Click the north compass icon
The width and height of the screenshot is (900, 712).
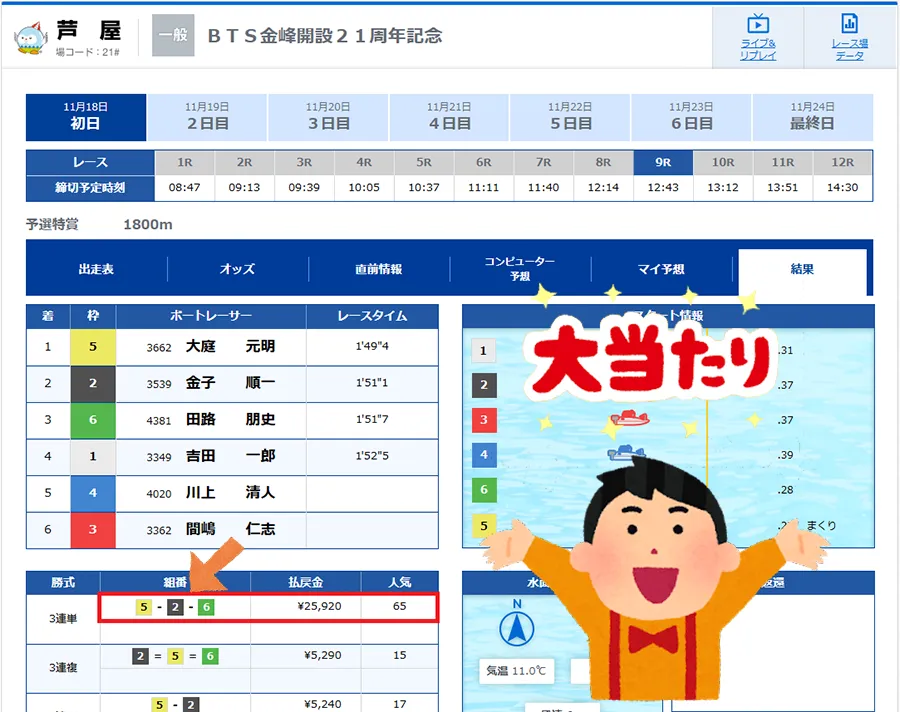(x=516, y=627)
